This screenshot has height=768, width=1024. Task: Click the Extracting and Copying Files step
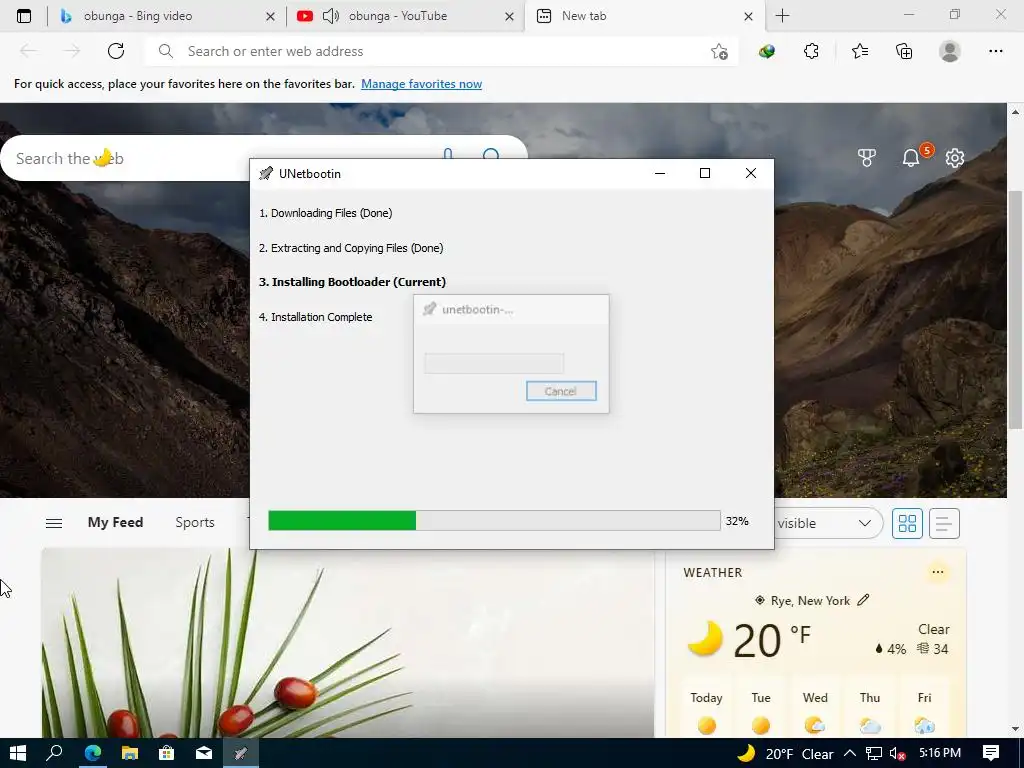(x=351, y=248)
